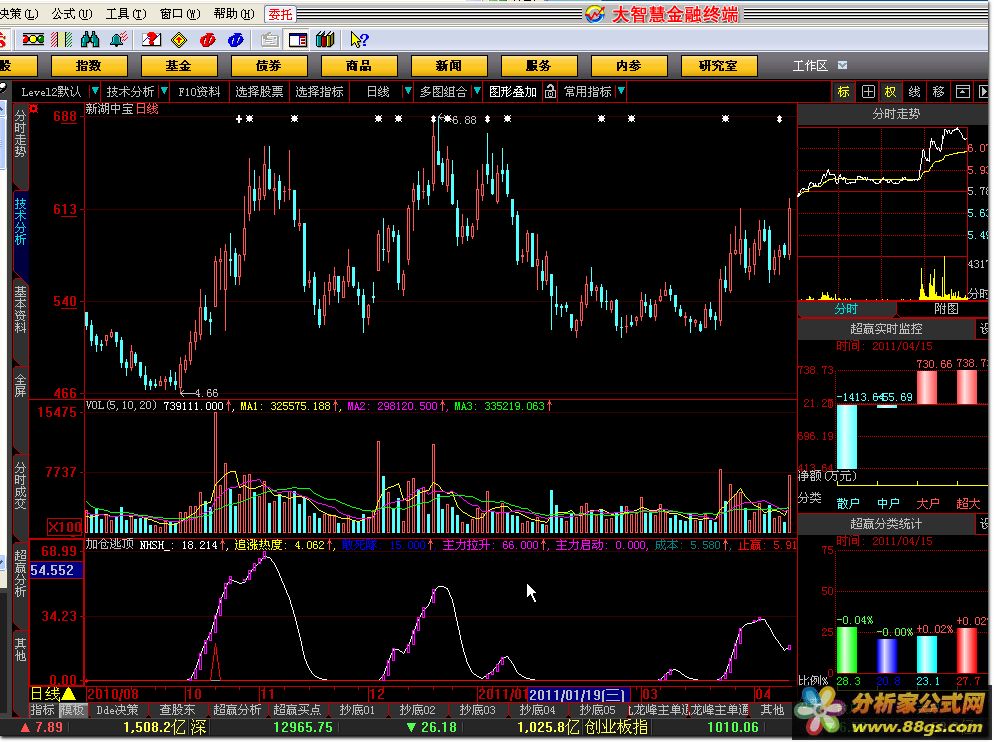994x742 pixels.
Task: Open the 帮助 menu
Action: (x=234, y=13)
